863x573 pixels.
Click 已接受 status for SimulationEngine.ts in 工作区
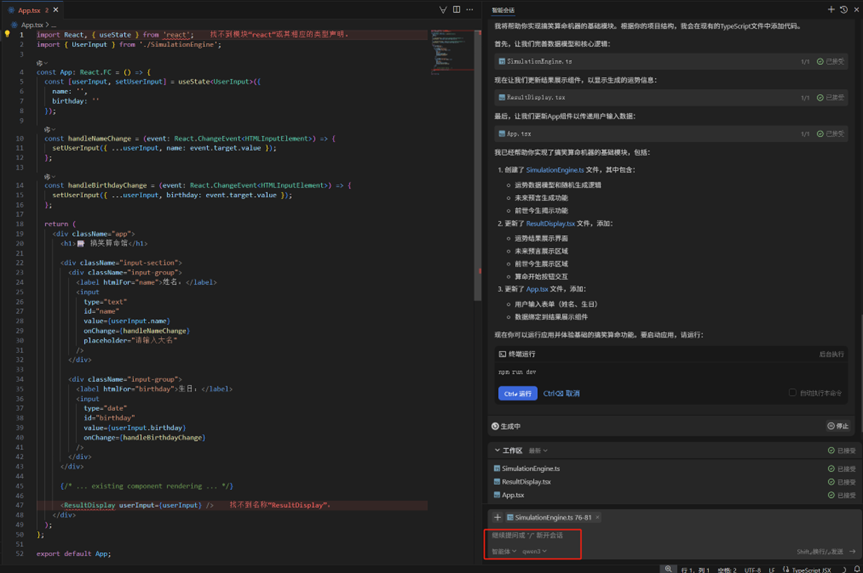[x=842, y=469]
